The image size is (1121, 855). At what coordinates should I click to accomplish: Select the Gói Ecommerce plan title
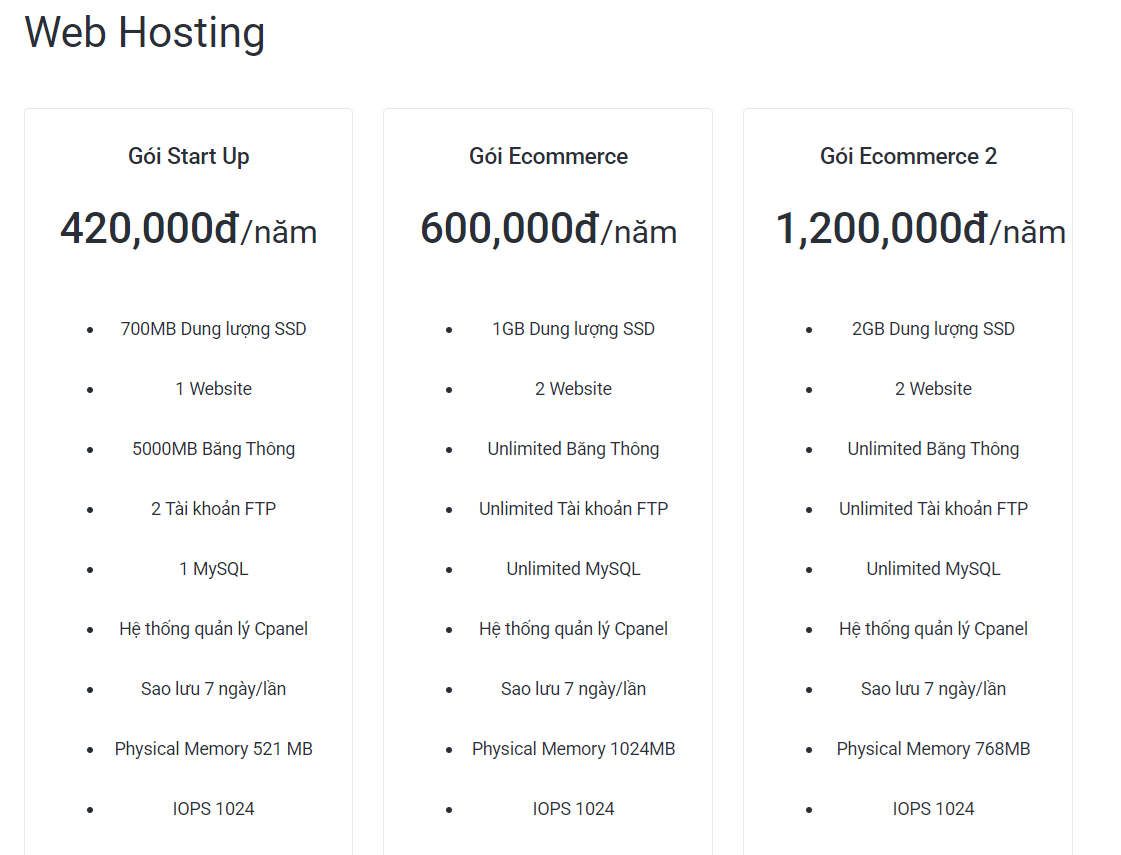pyautogui.click(x=548, y=156)
